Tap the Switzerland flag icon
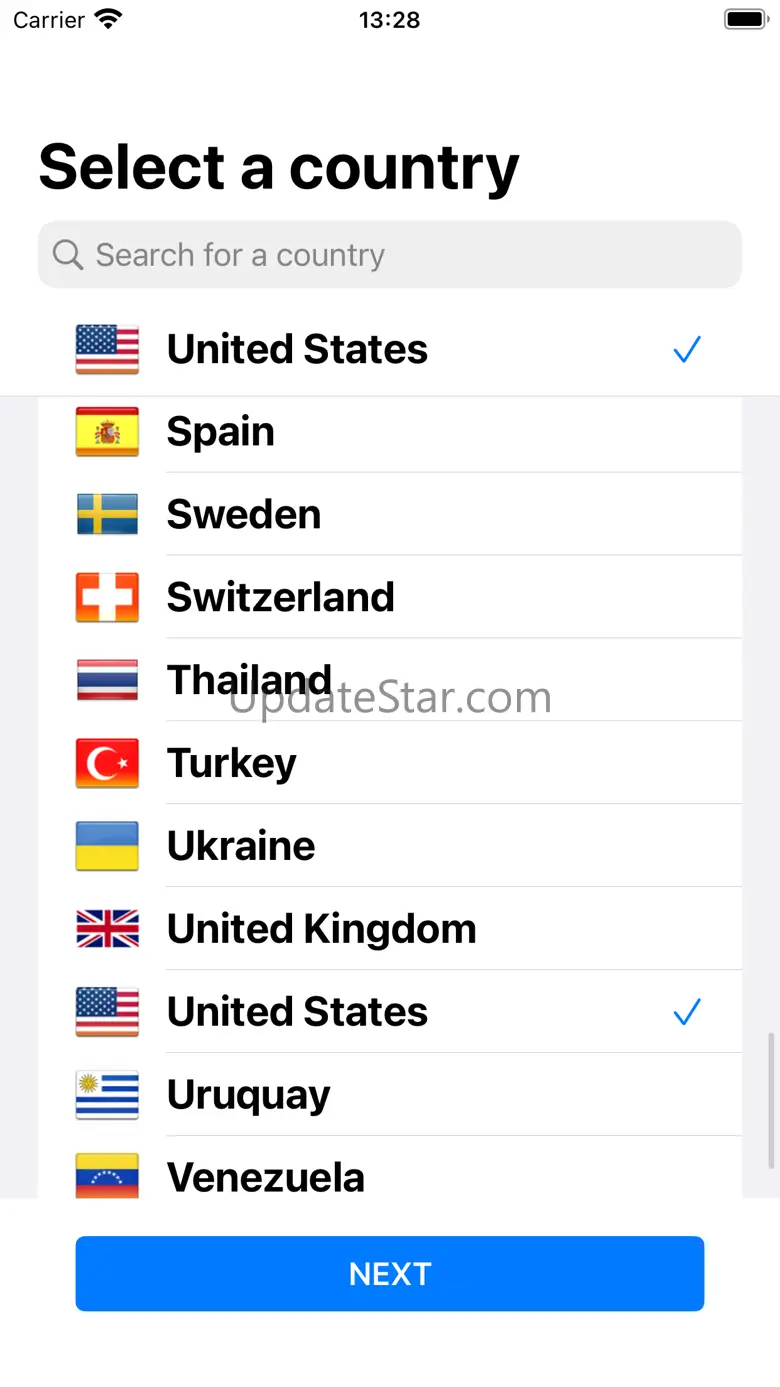This screenshot has height=1387, width=780. click(107, 597)
